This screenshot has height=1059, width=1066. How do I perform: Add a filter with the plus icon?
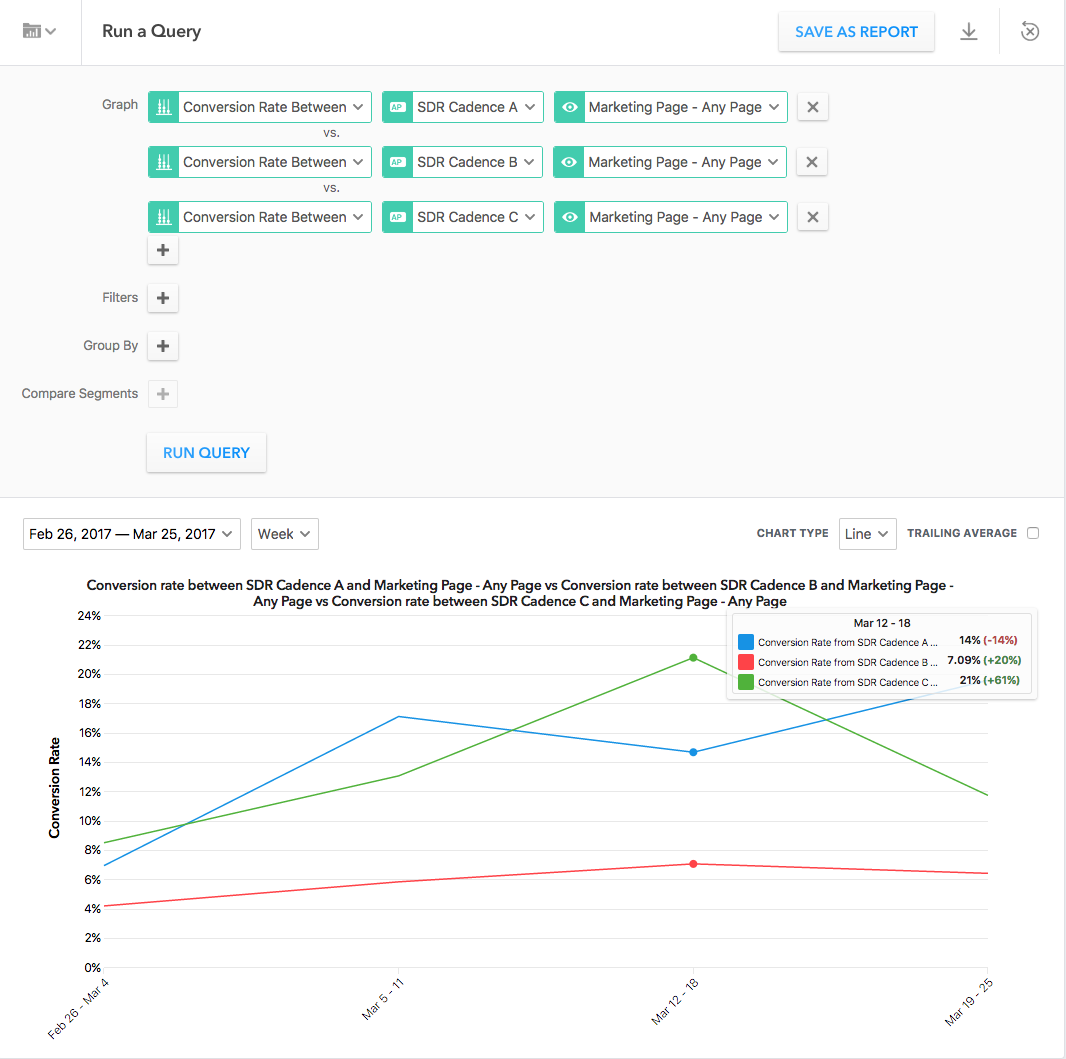coord(163,298)
